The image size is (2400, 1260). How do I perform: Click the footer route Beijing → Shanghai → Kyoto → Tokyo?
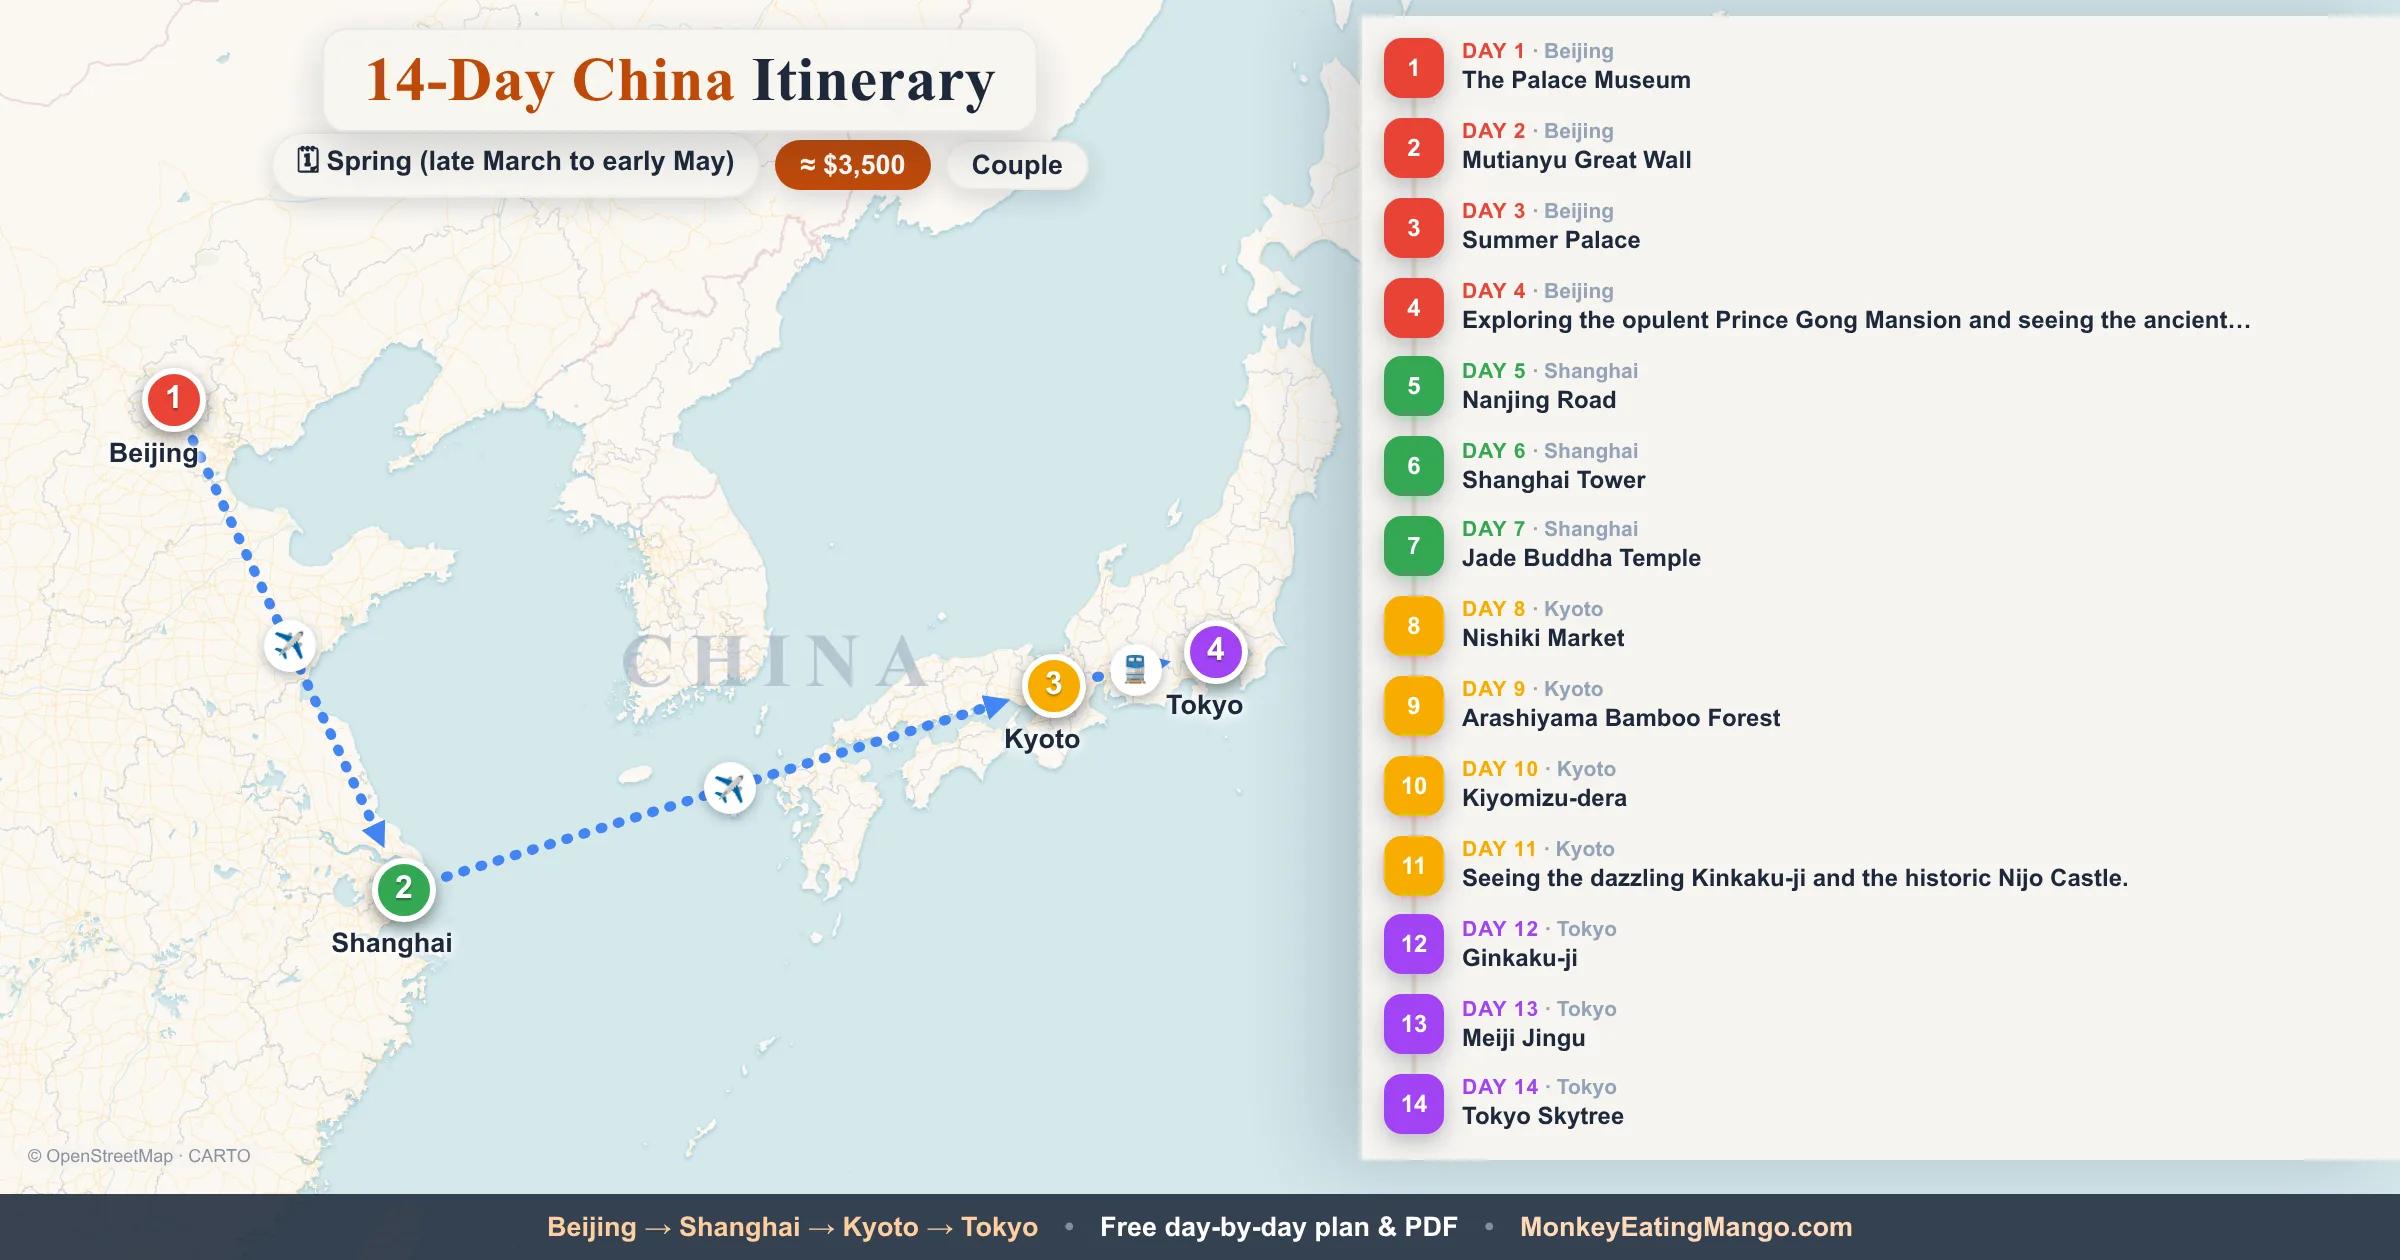tap(792, 1227)
